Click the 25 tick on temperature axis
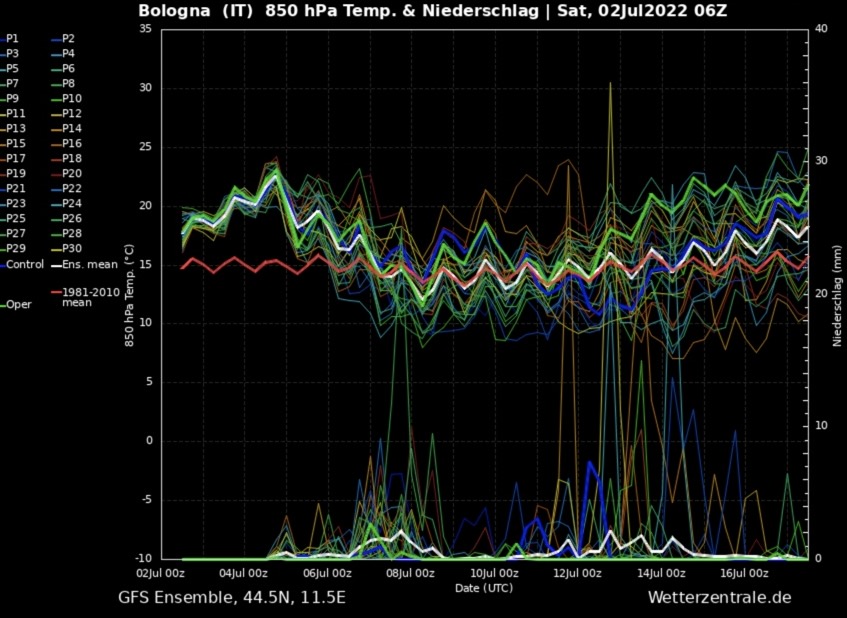The width and height of the screenshot is (847, 618). (x=146, y=147)
